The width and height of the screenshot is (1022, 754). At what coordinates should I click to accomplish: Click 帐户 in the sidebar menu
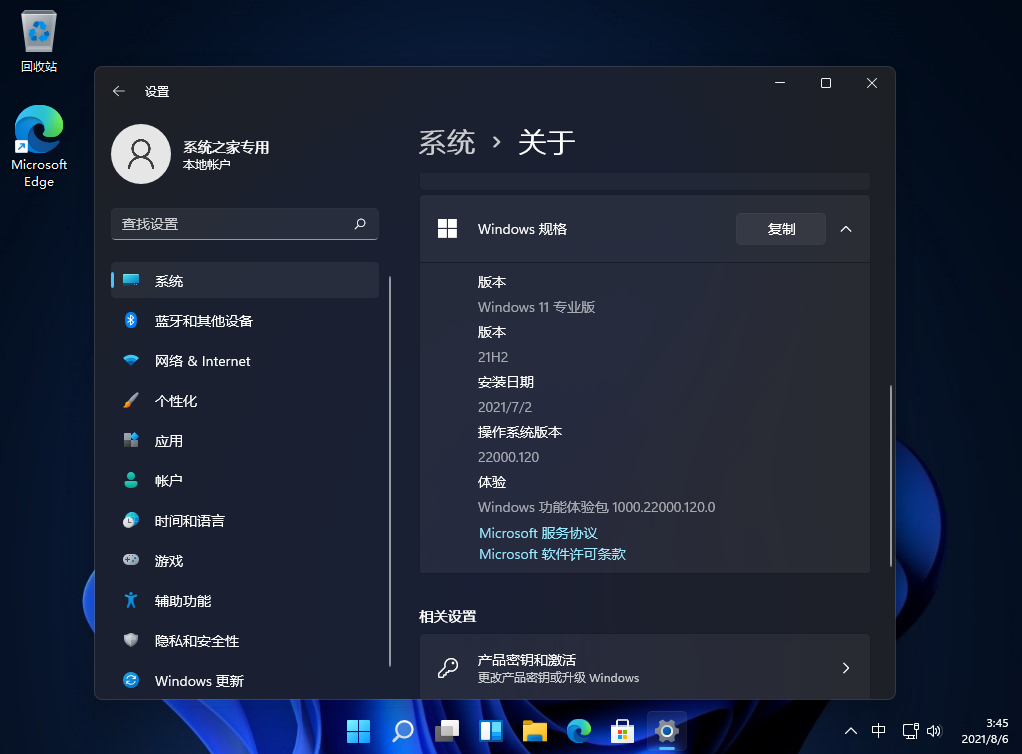pos(168,481)
